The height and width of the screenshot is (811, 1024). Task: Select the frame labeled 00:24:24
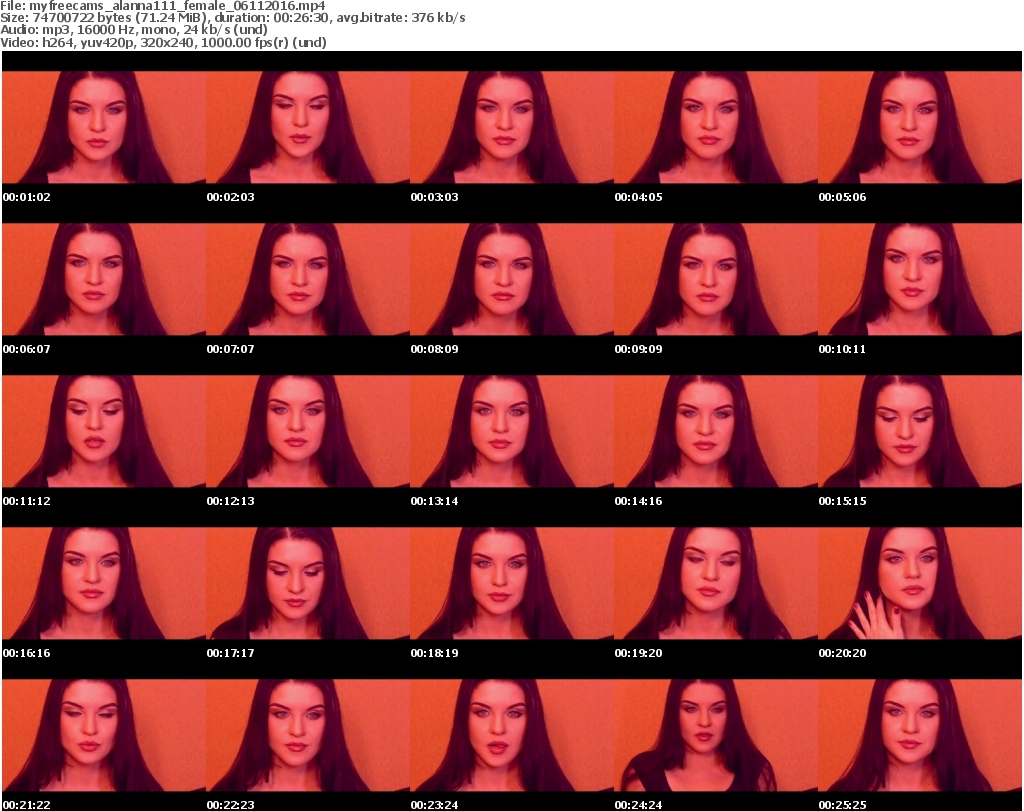(715, 735)
